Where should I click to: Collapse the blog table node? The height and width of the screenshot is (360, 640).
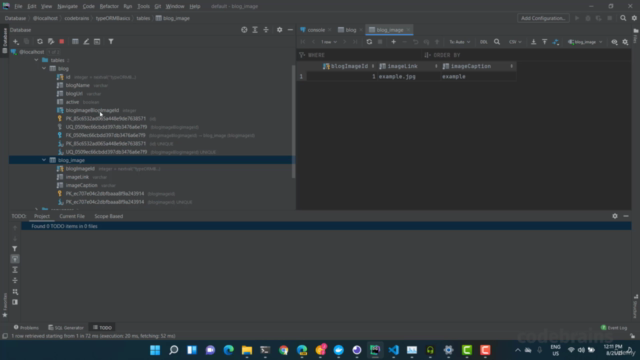(44, 69)
